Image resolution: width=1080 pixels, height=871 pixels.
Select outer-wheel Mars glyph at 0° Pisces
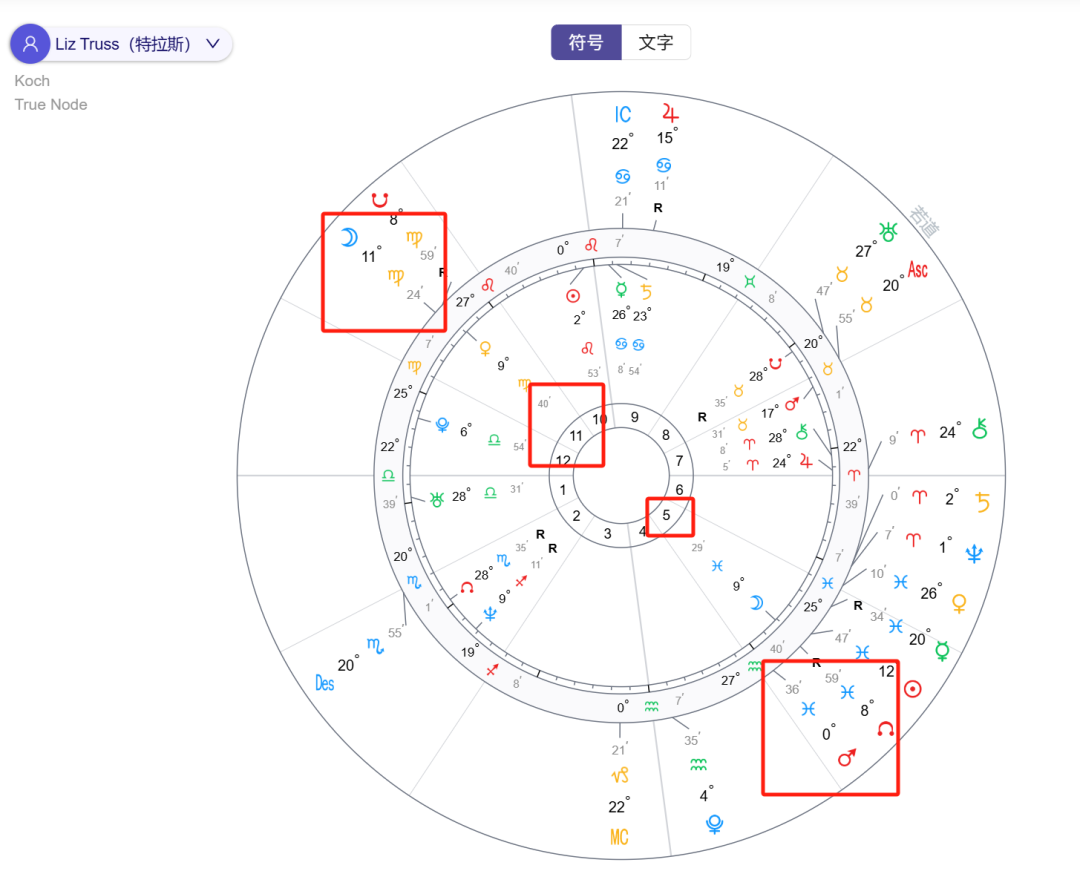(x=847, y=757)
